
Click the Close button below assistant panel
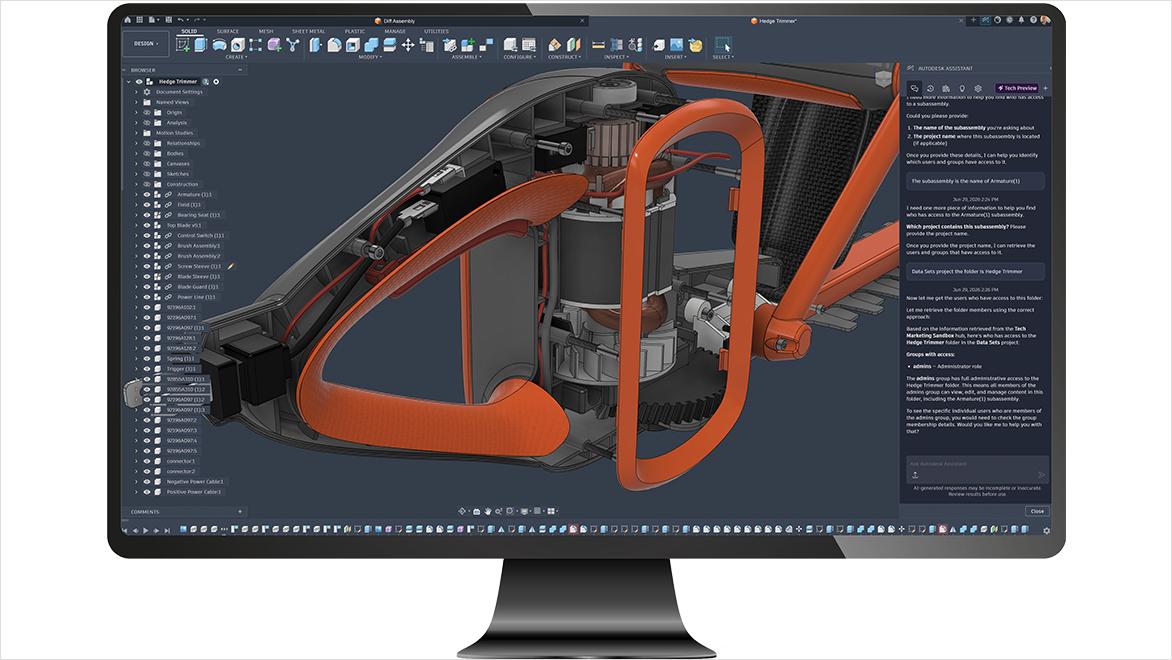point(1037,511)
